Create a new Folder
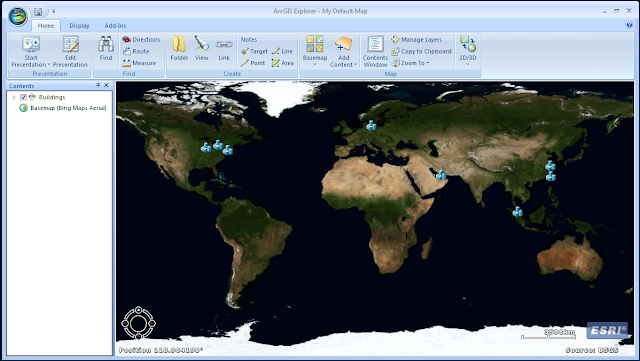Screen dimensions: 640x361 (x=179, y=48)
